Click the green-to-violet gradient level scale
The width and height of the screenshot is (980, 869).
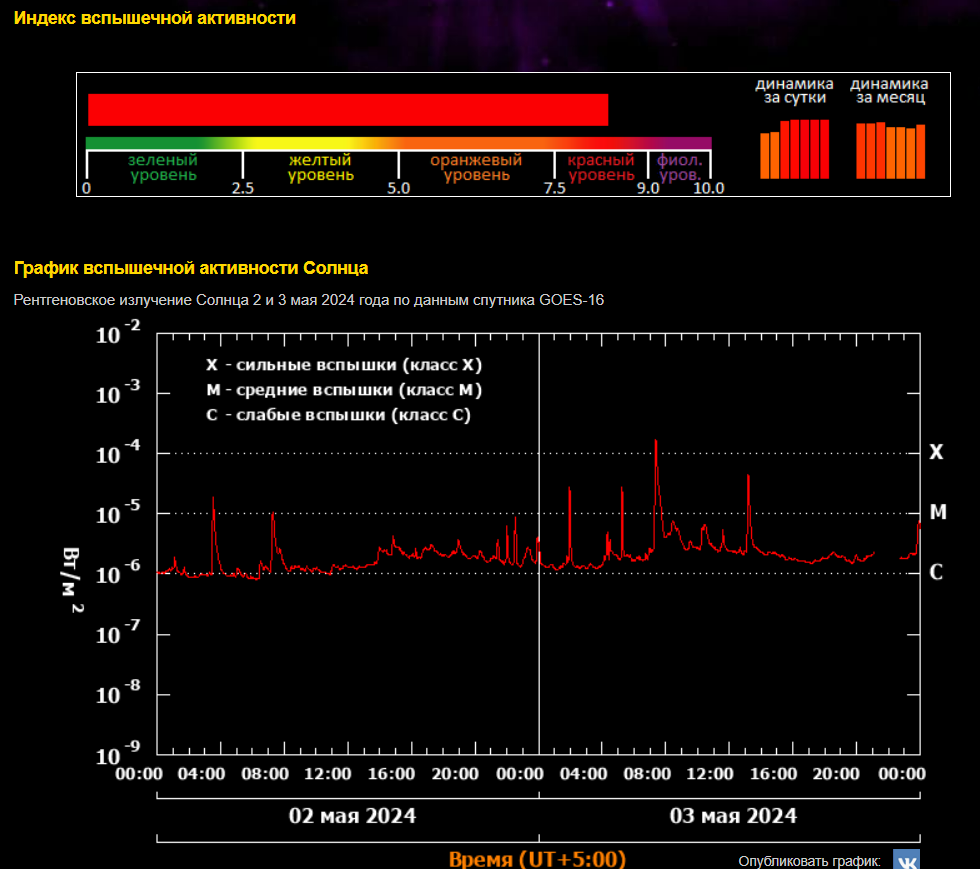399,143
